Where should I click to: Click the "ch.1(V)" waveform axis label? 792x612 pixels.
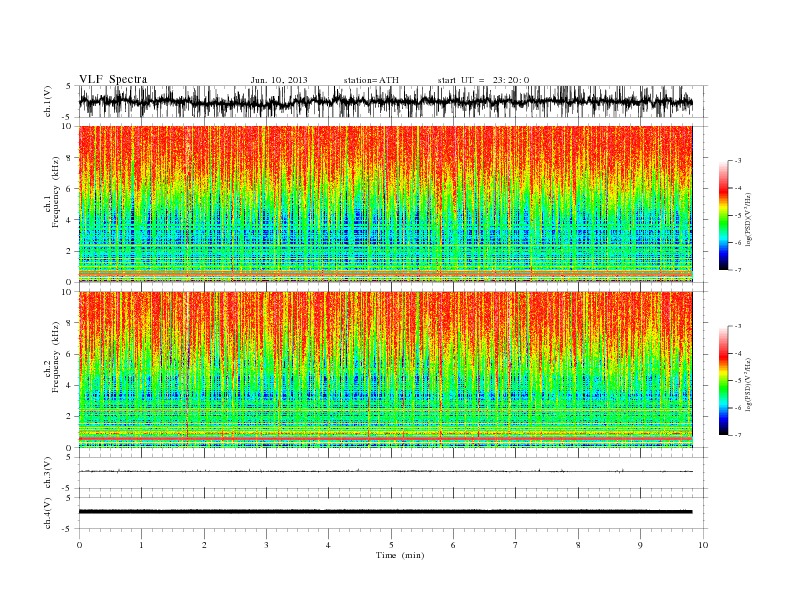pos(48,103)
